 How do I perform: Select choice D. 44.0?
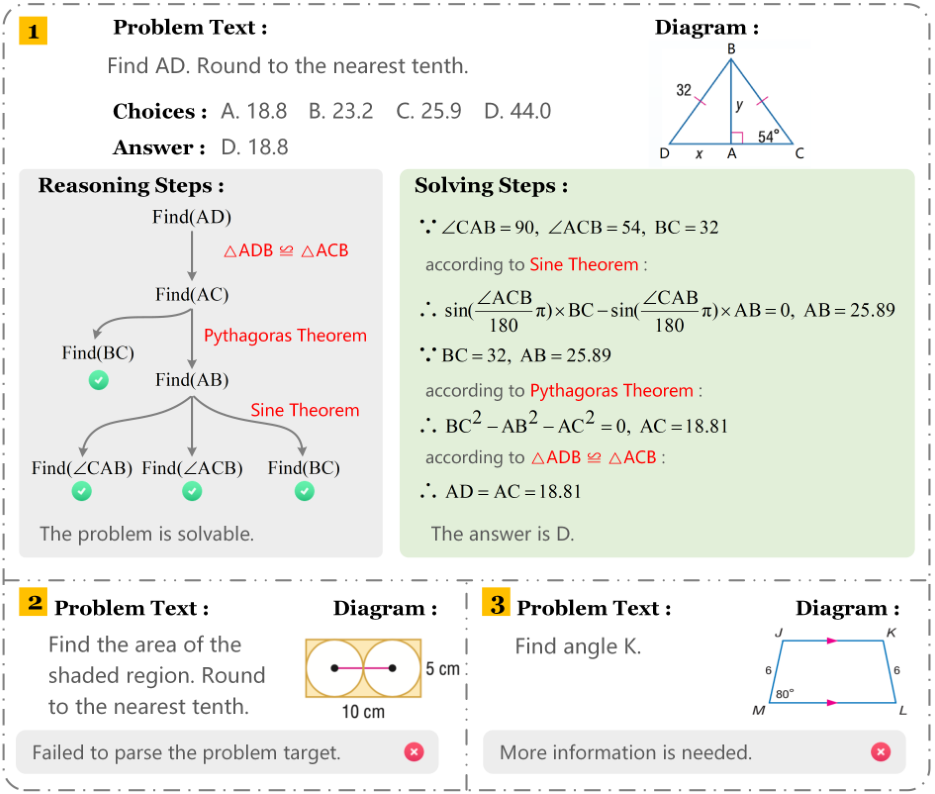pos(518,111)
